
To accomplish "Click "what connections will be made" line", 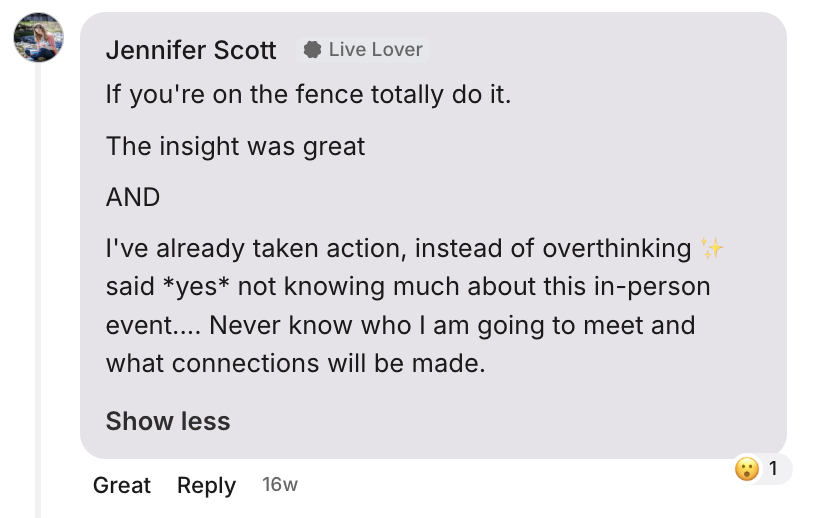I will [x=295, y=364].
